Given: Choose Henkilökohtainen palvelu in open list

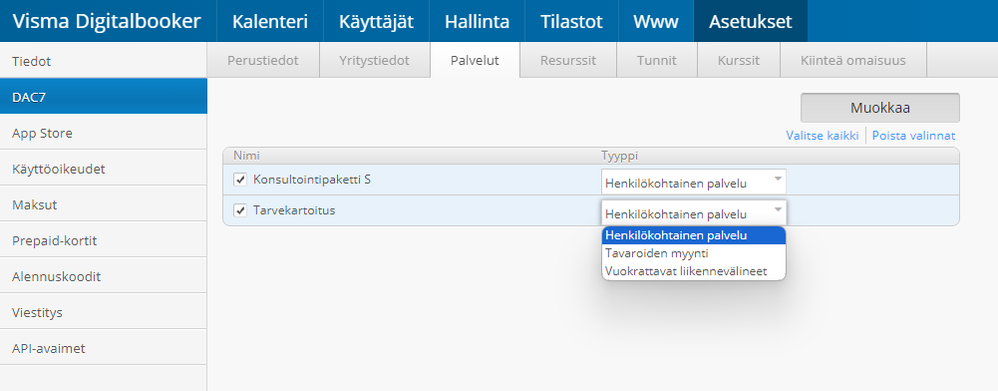Looking at the screenshot, I should (694, 235).
